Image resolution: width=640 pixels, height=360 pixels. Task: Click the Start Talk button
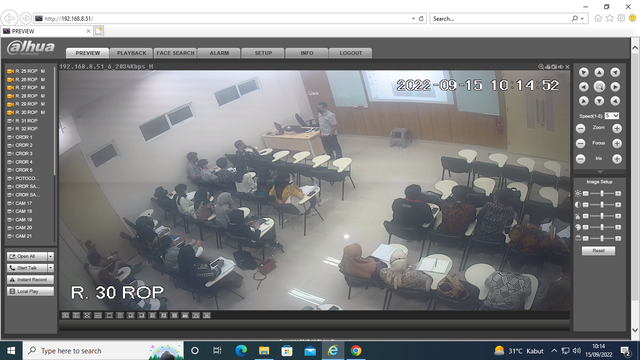coord(27,268)
